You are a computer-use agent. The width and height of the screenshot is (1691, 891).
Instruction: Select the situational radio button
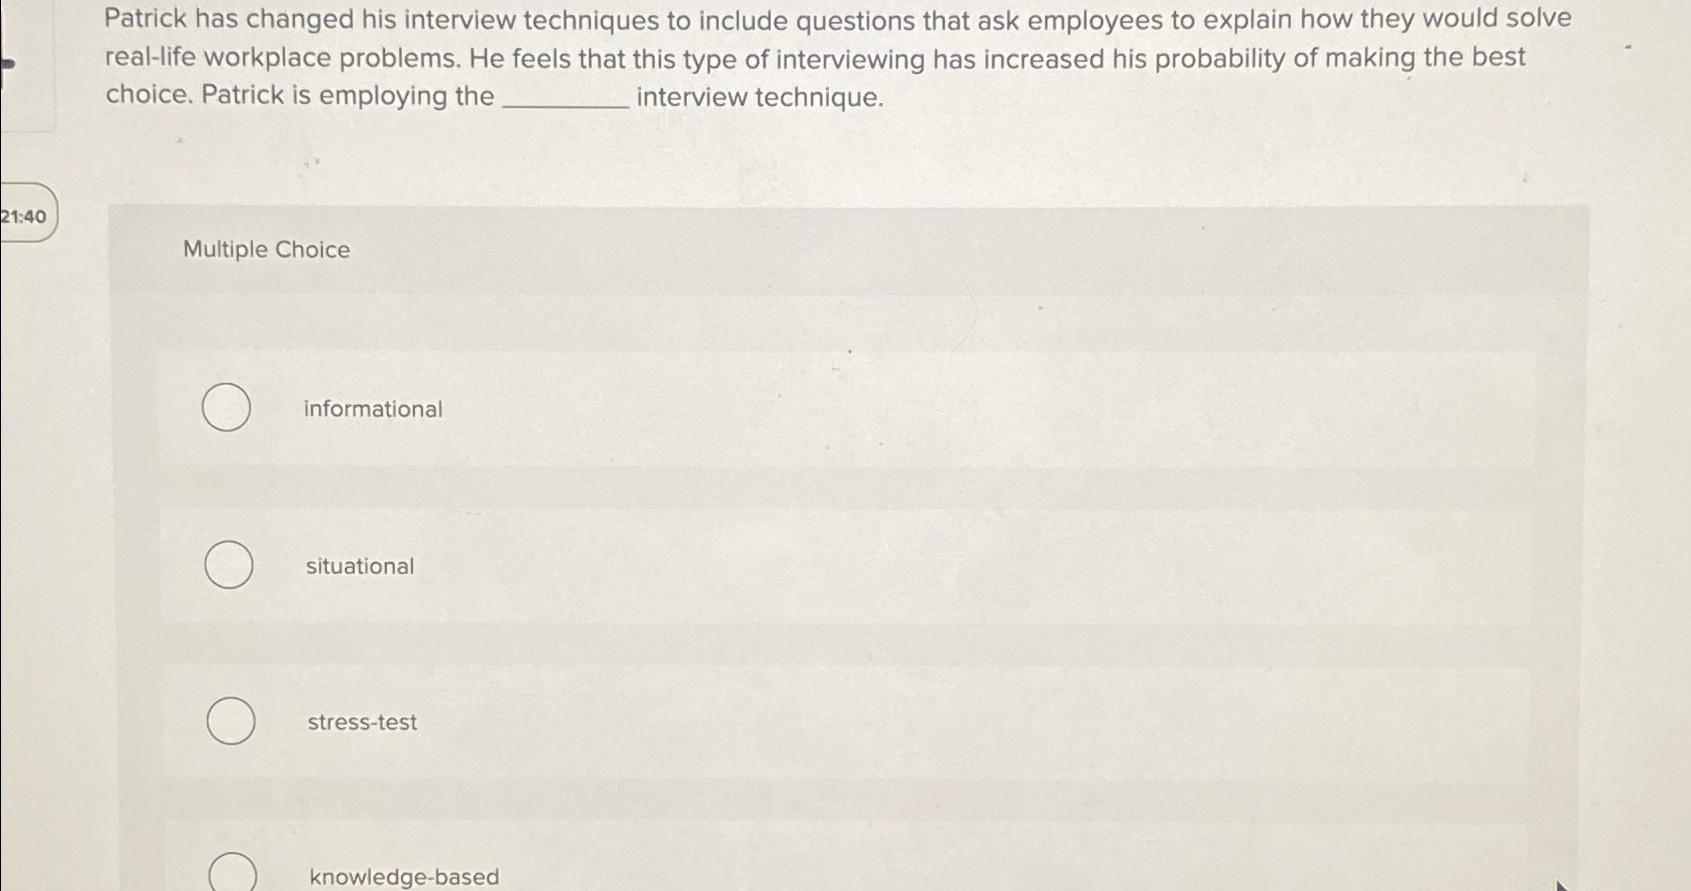tap(228, 565)
